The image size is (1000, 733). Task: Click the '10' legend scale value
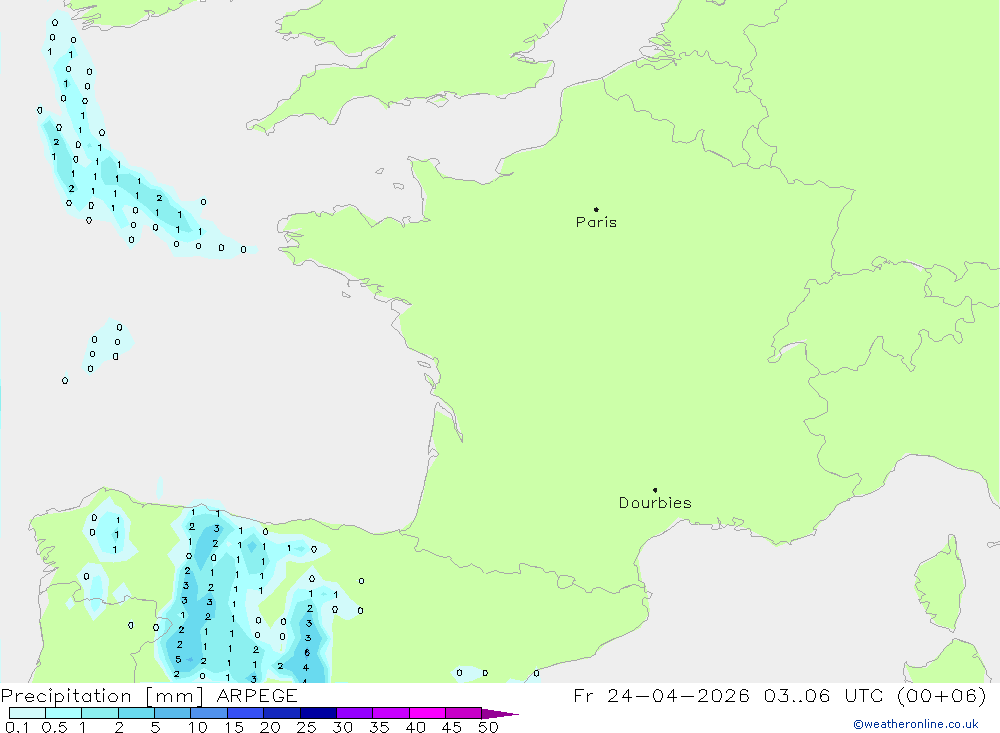[198, 727]
